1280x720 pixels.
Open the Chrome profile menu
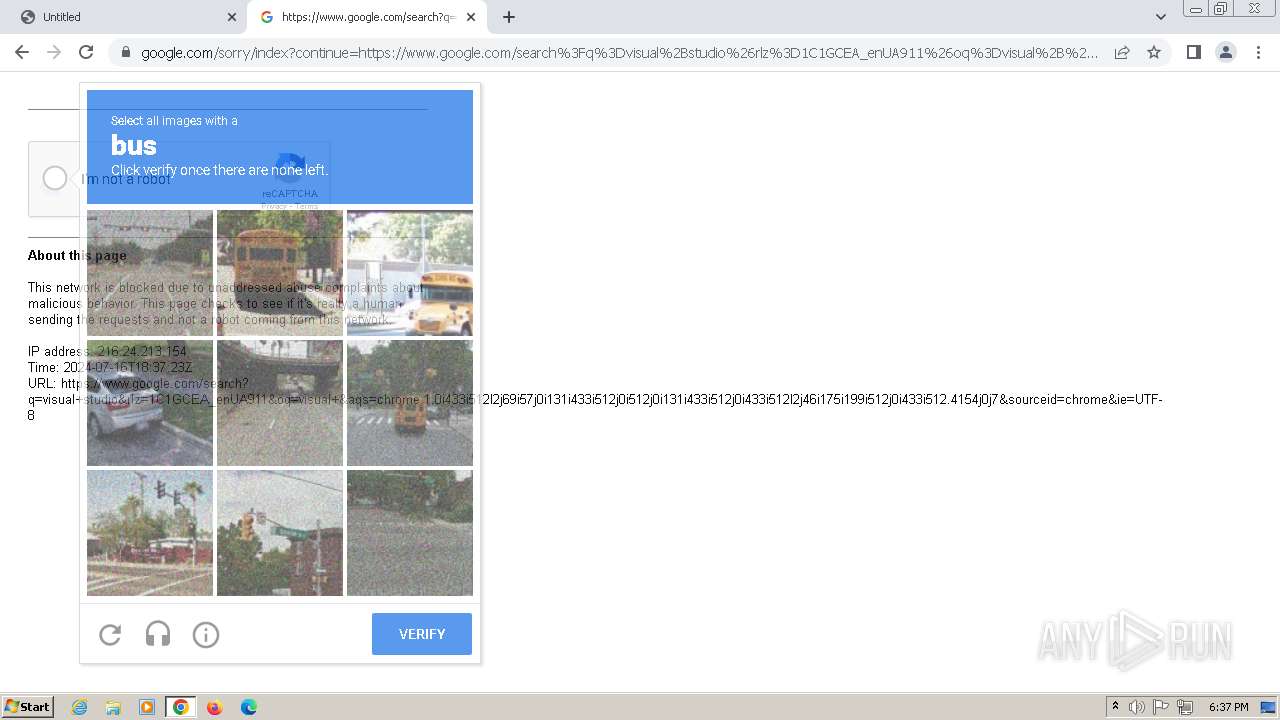(x=1225, y=52)
